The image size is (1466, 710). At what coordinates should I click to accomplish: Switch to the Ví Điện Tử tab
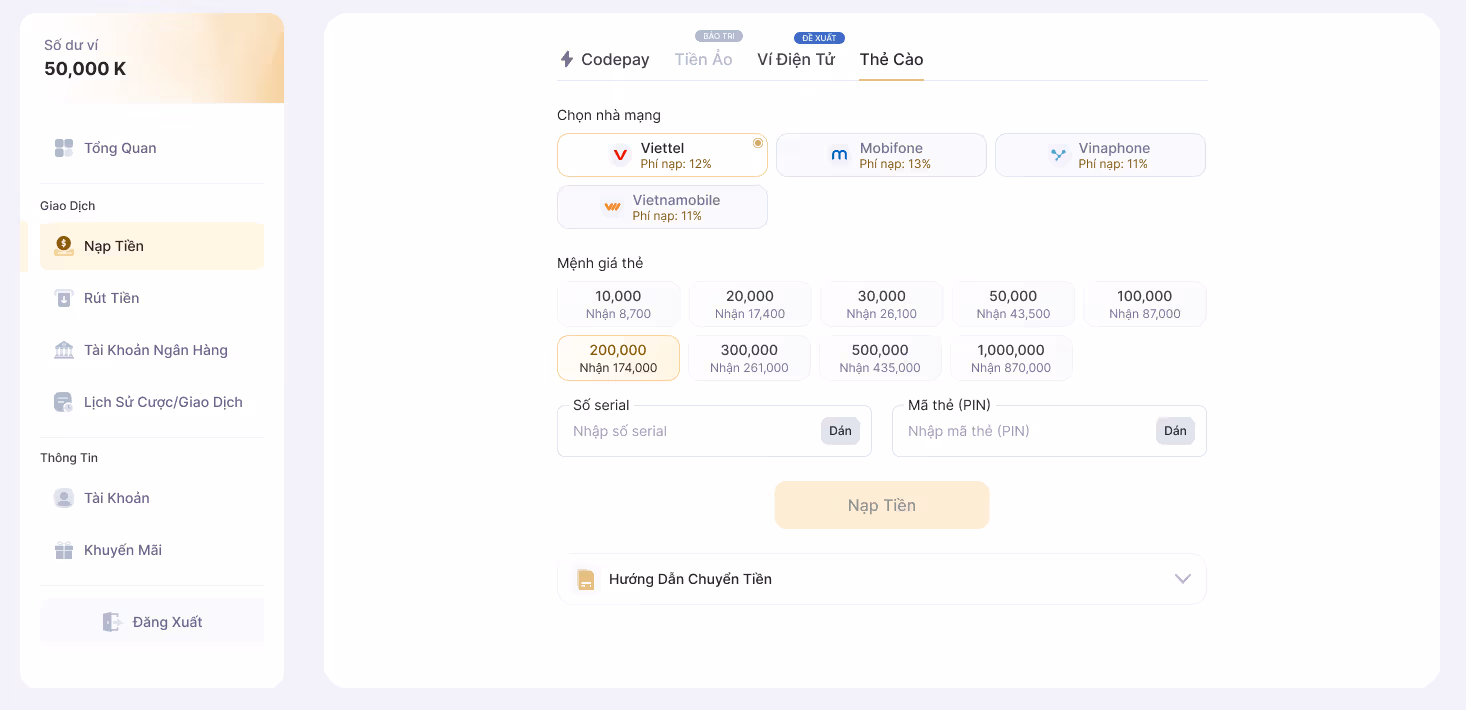[x=796, y=59]
